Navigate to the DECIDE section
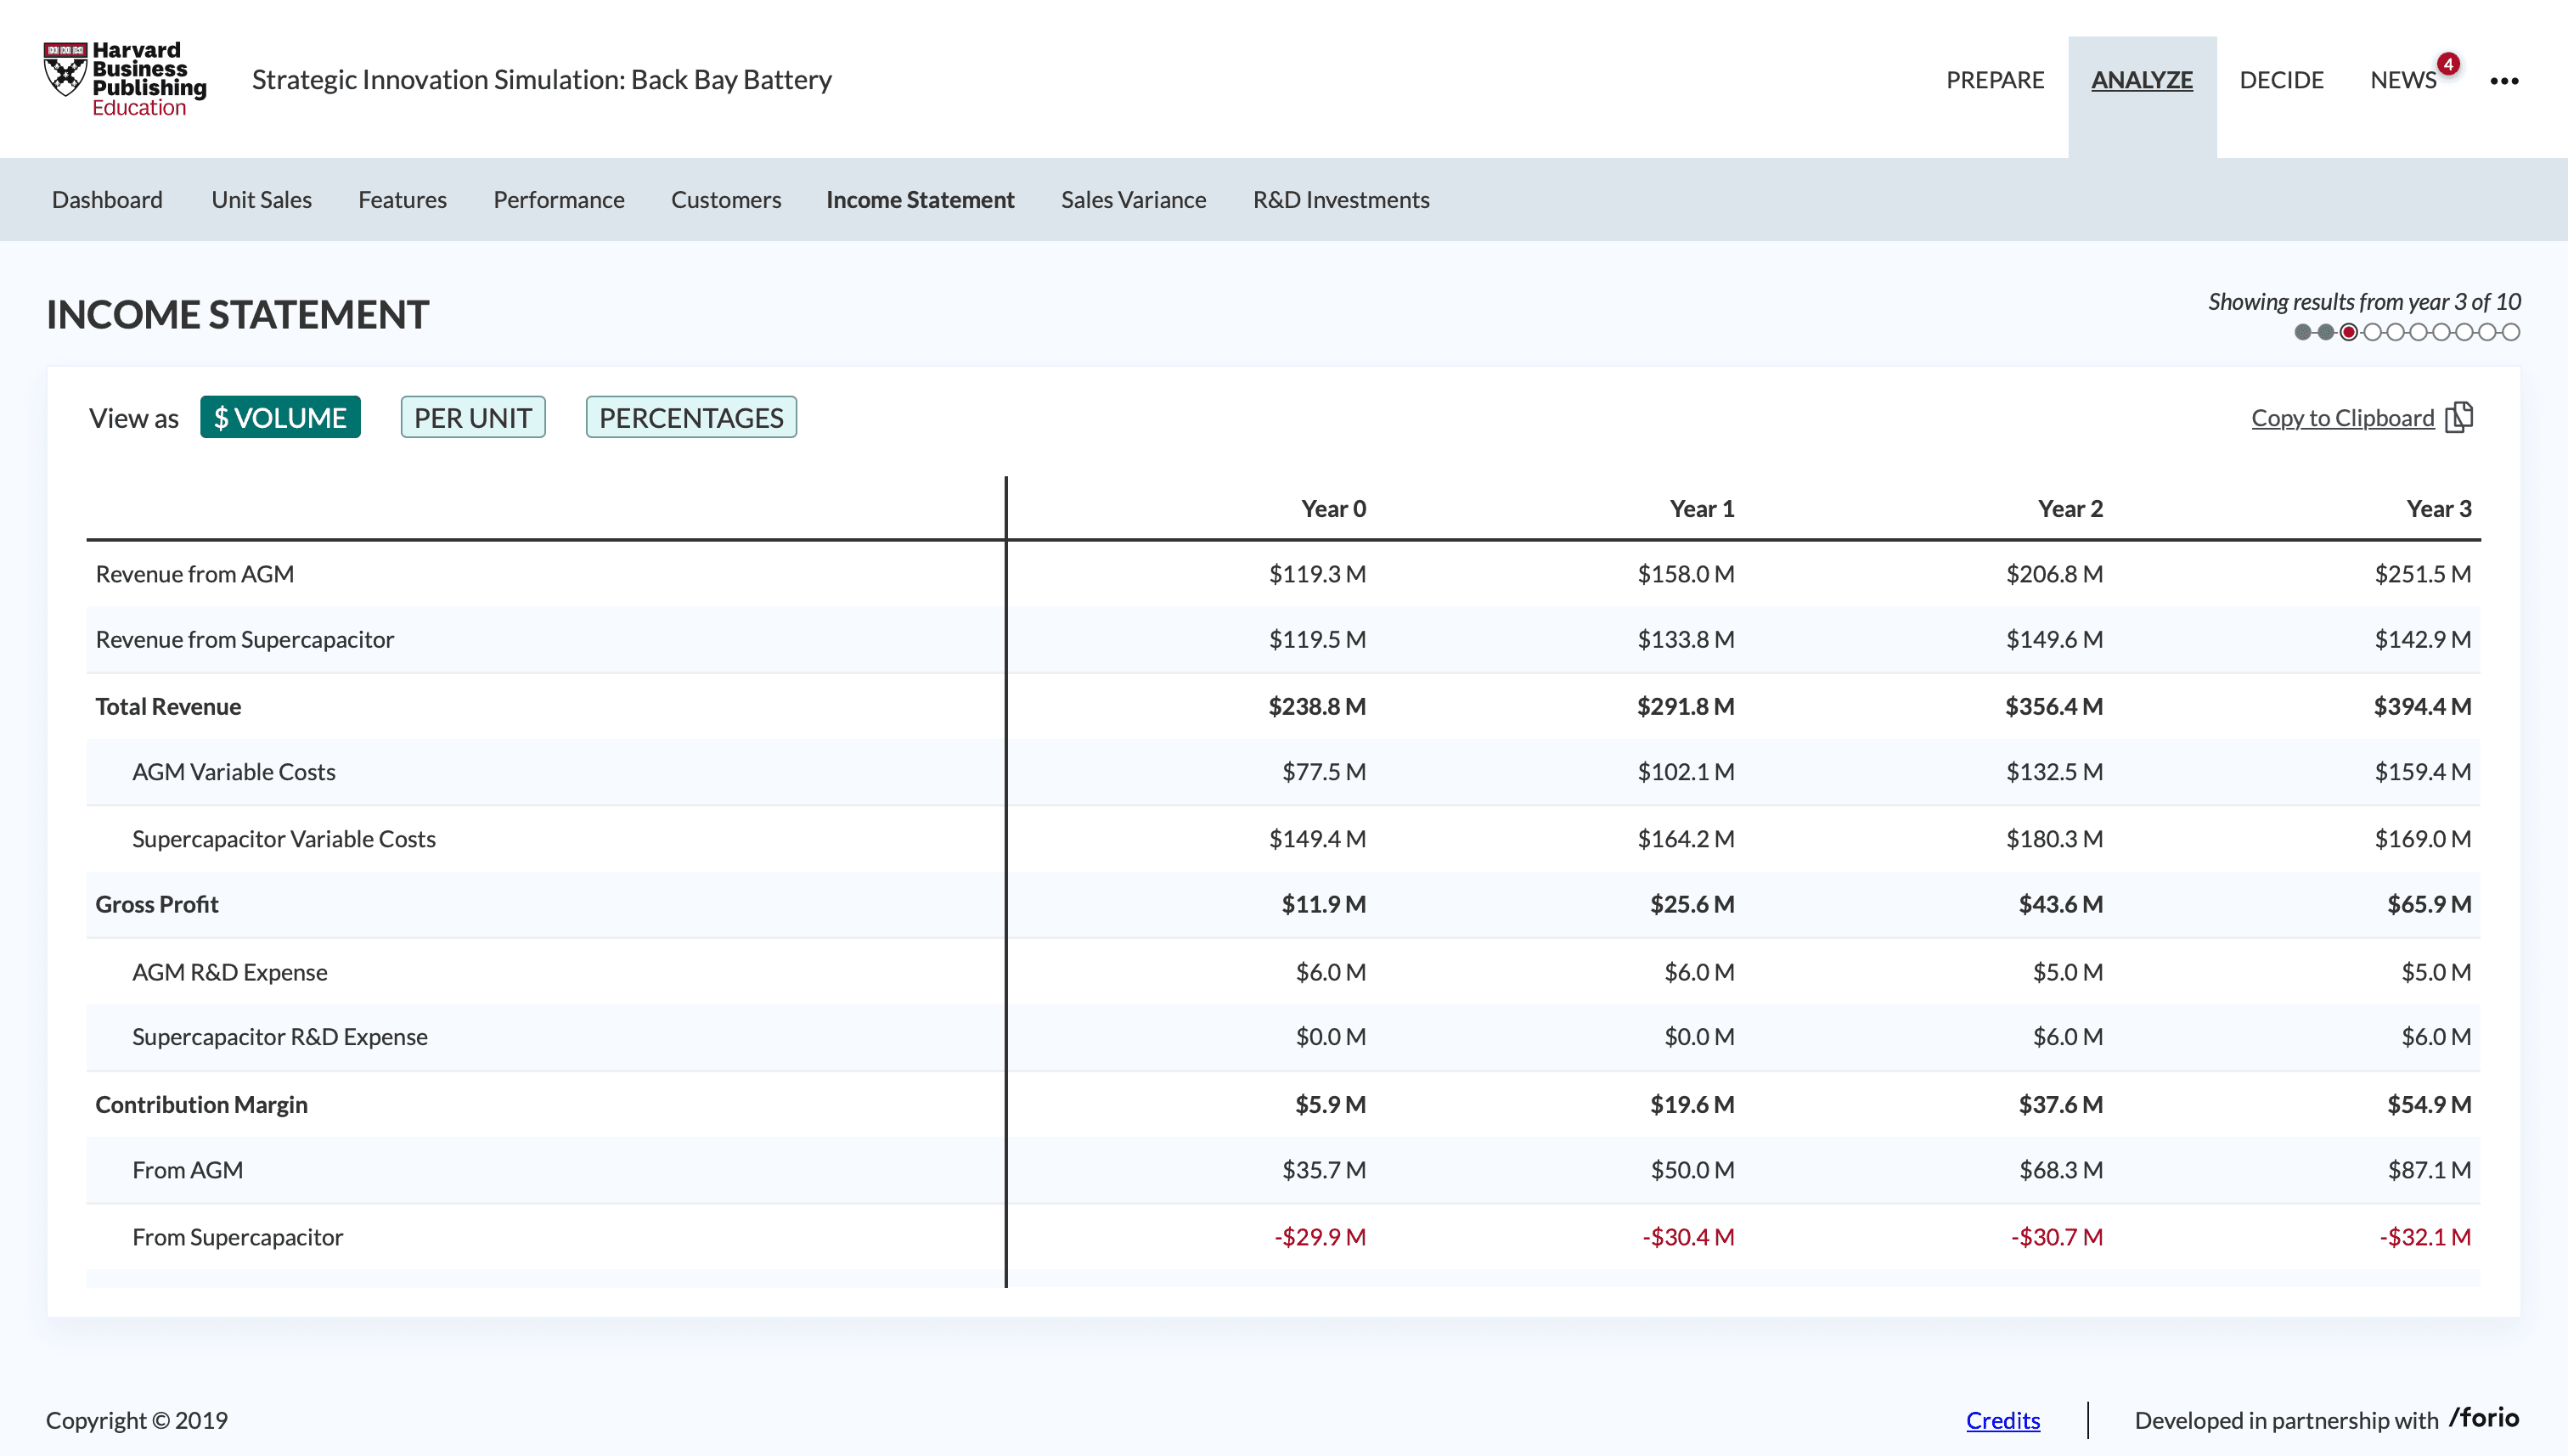 tap(2281, 80)
